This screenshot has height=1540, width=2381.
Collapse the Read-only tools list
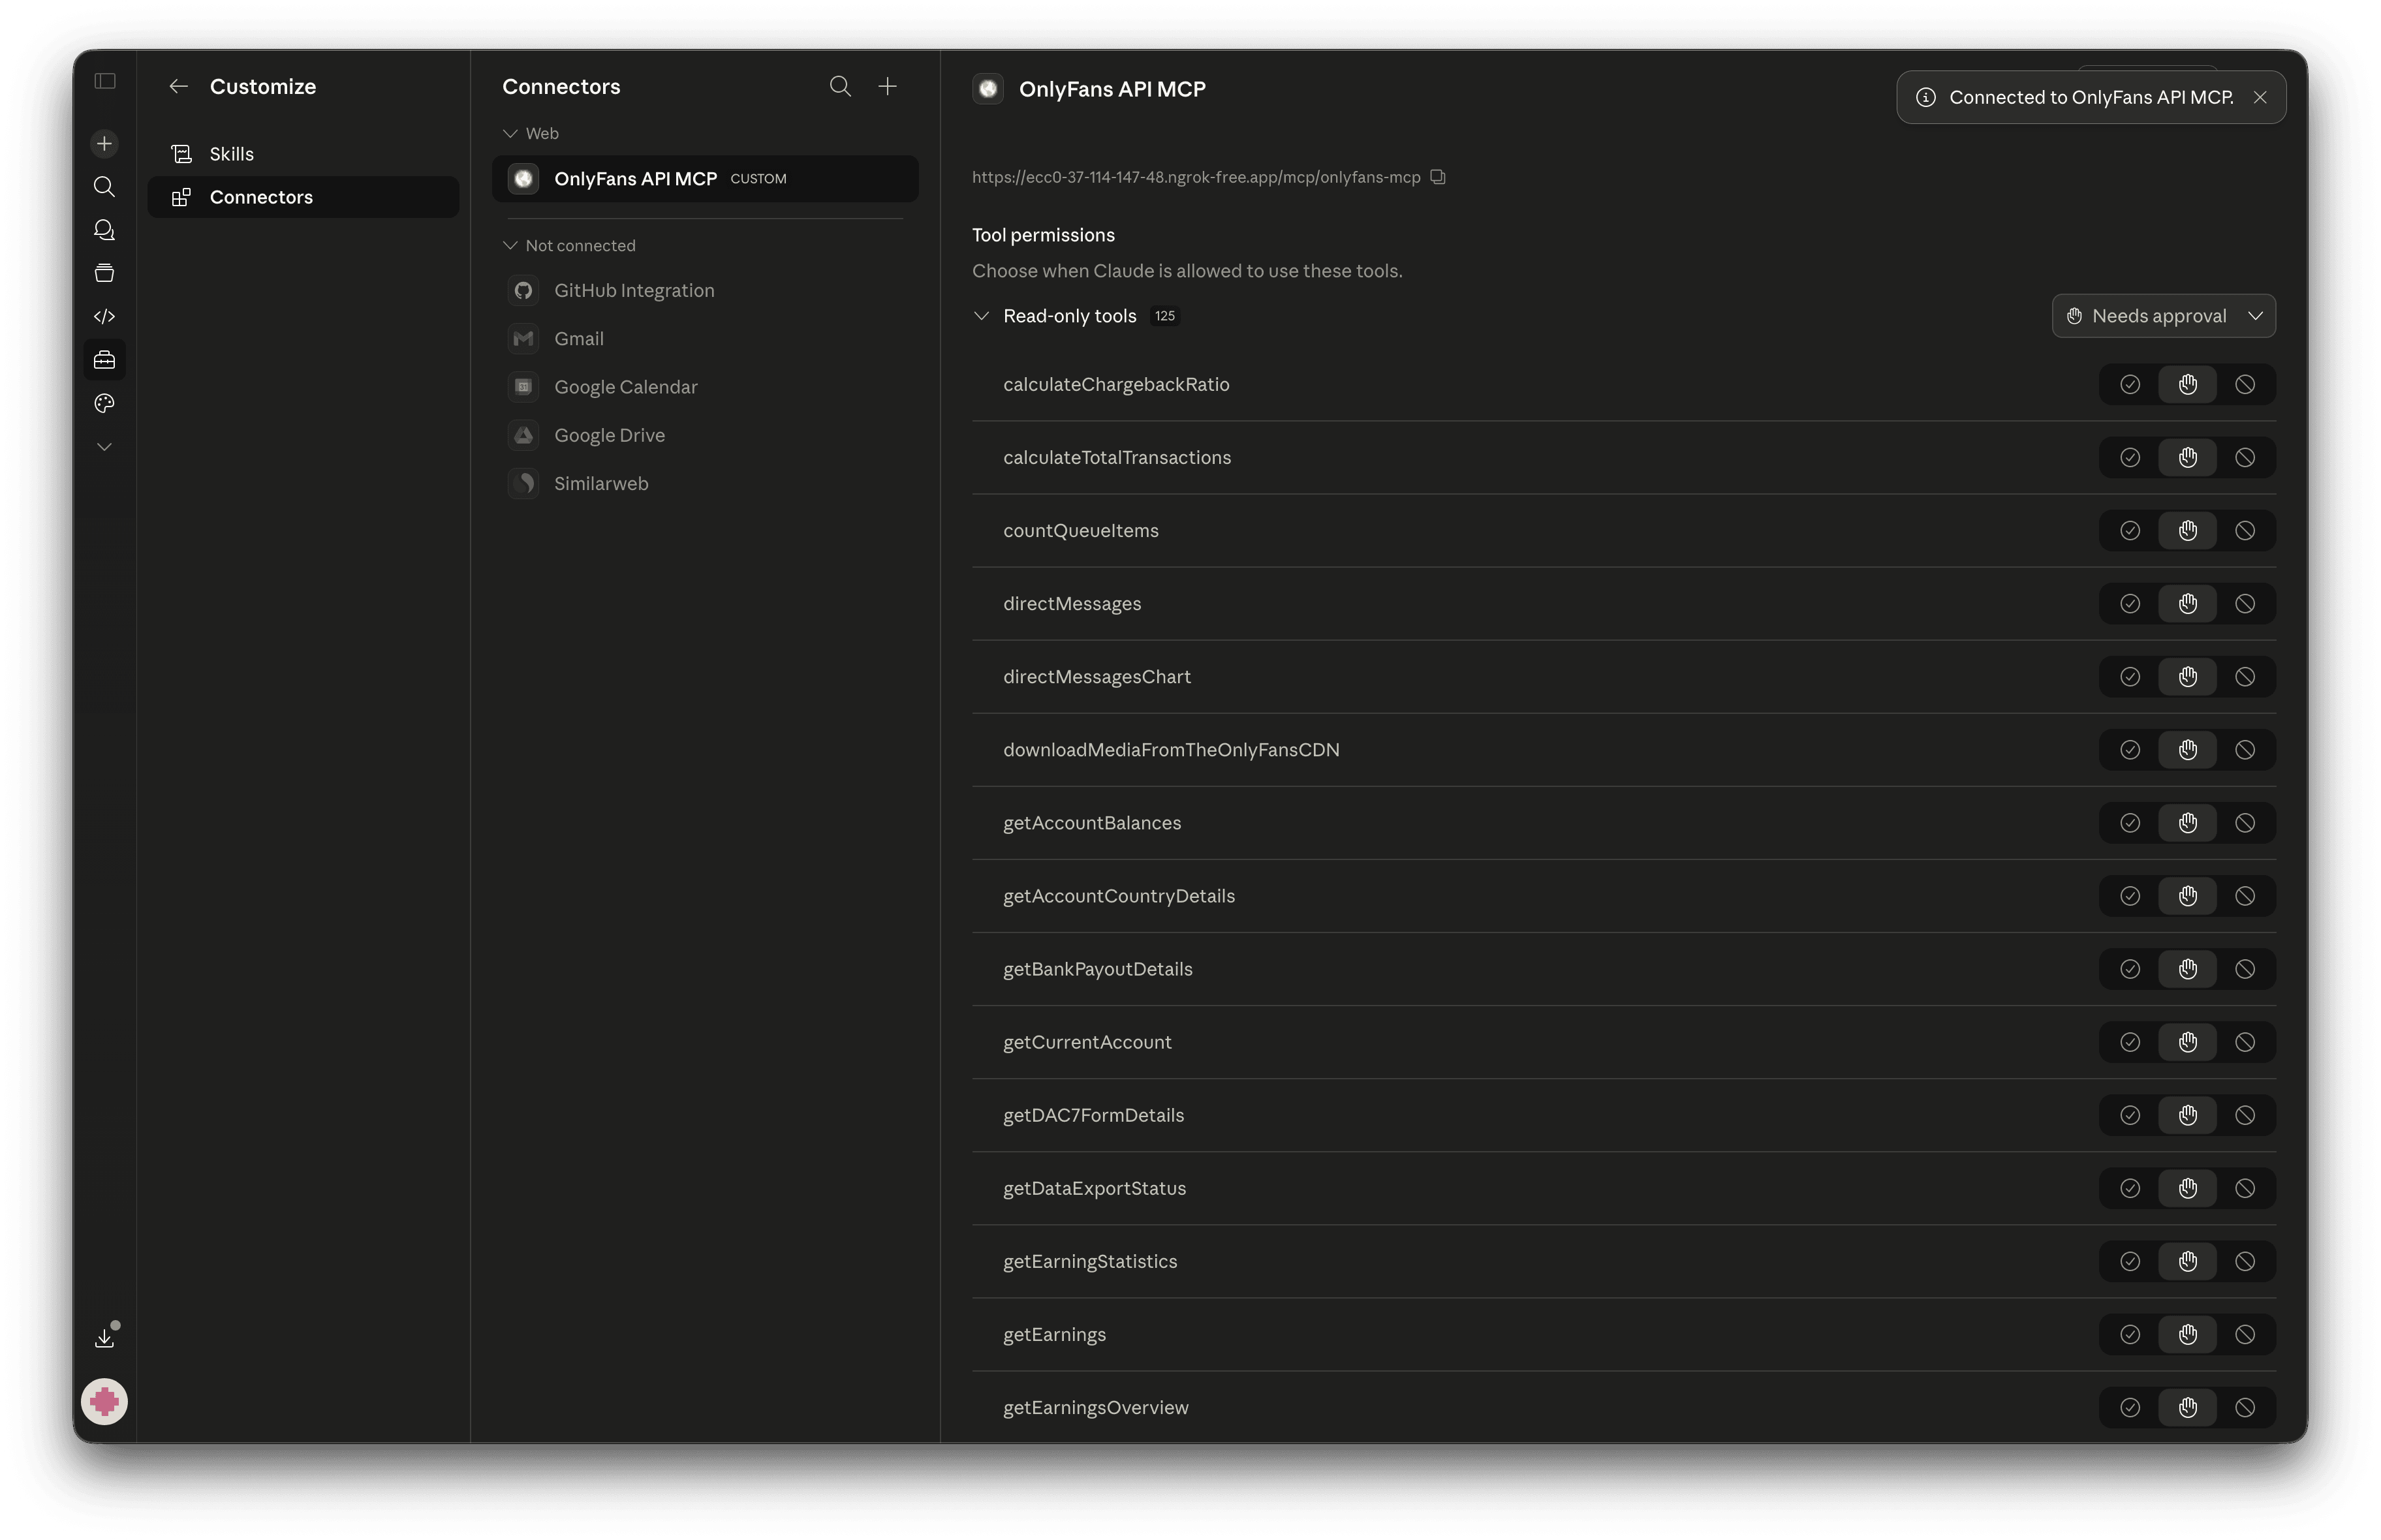981,316
